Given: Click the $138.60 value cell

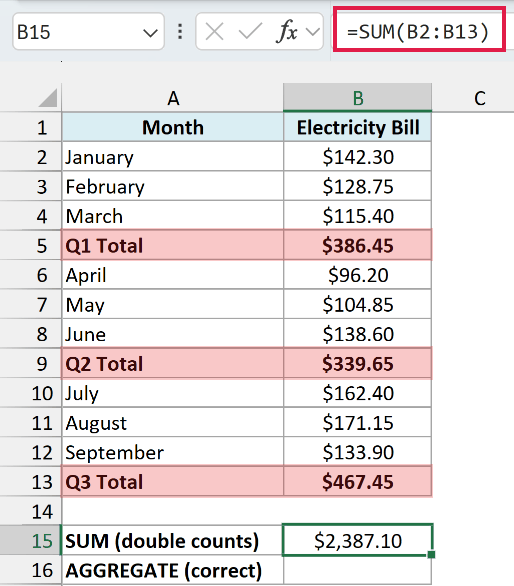Looking at the screenshot, I should (357, 334).
